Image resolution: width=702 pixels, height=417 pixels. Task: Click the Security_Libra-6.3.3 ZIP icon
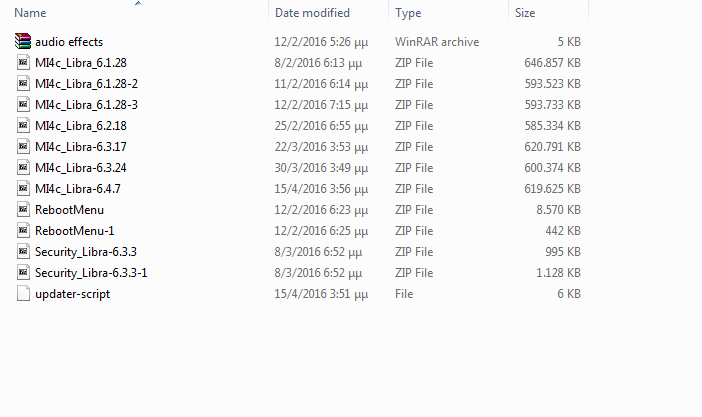coord(24,252)
